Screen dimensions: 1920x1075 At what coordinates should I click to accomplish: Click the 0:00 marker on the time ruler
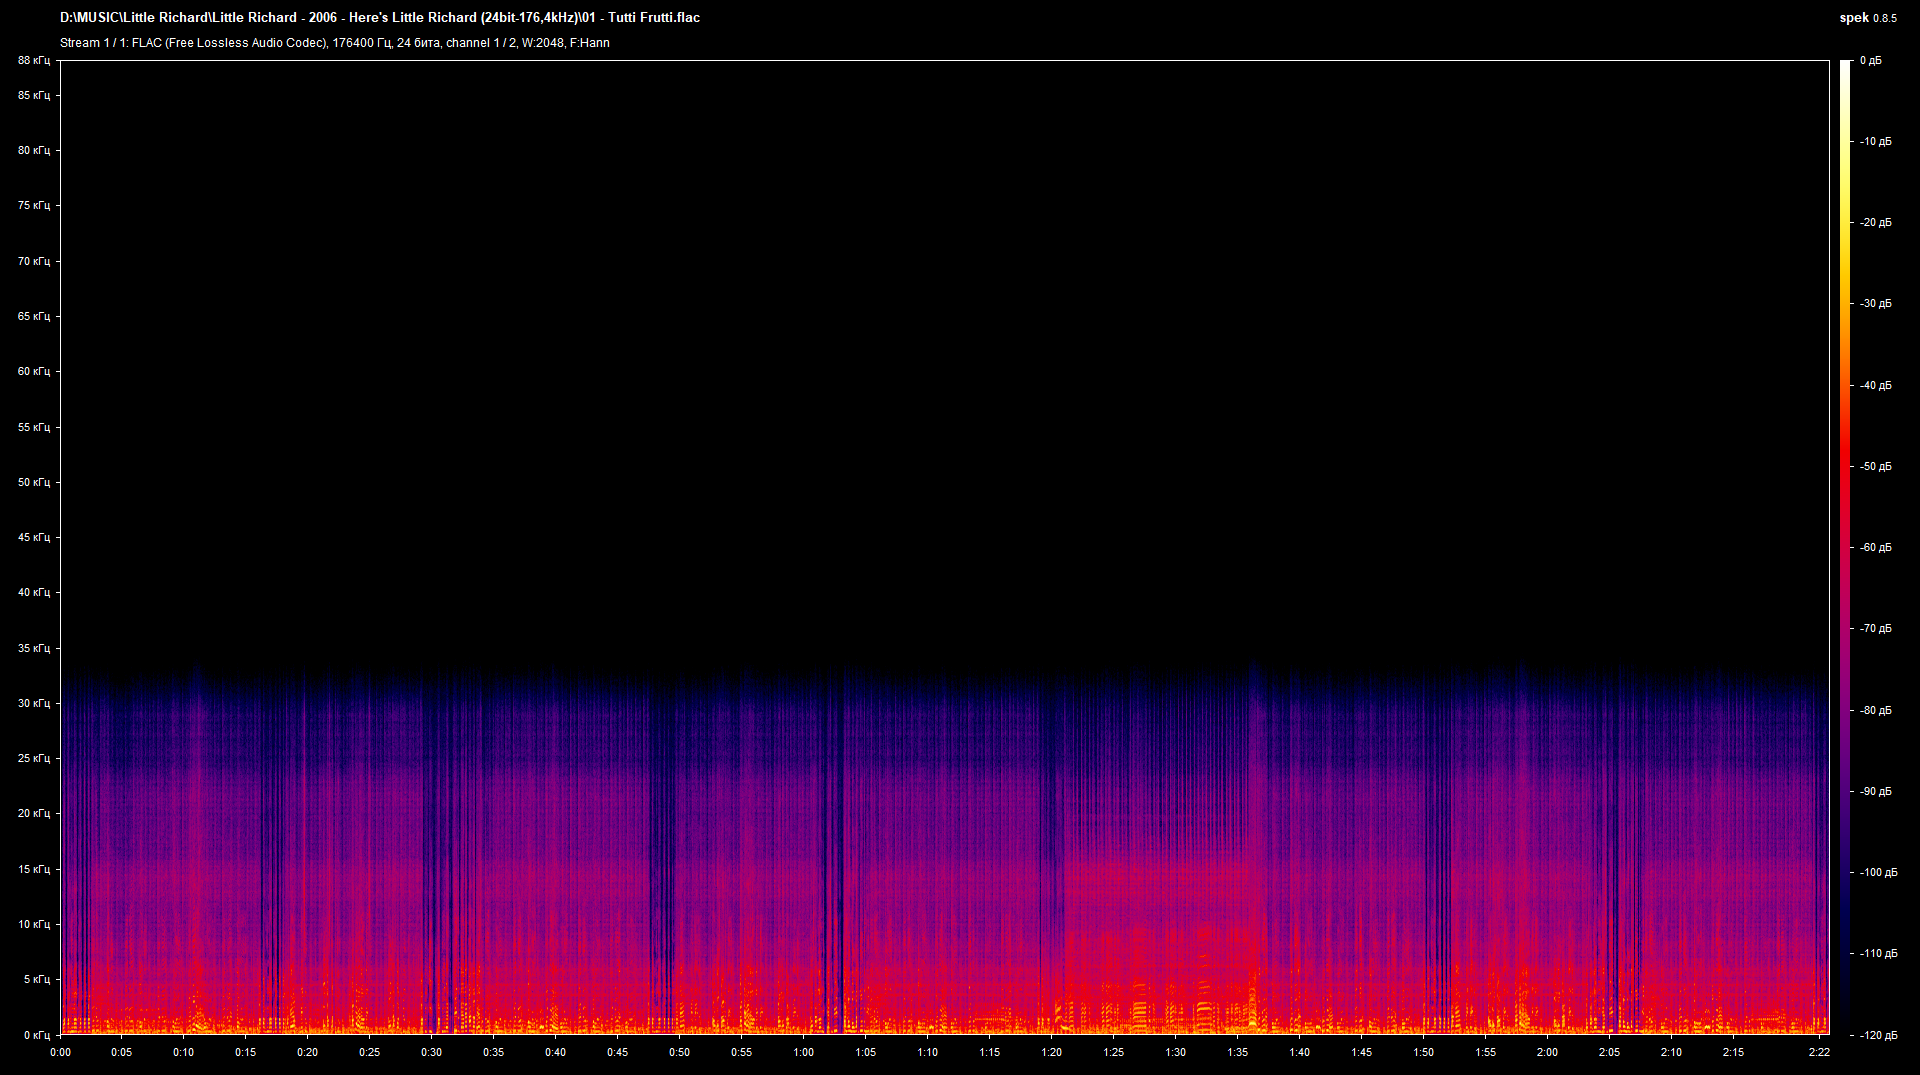coord(62,1052)
